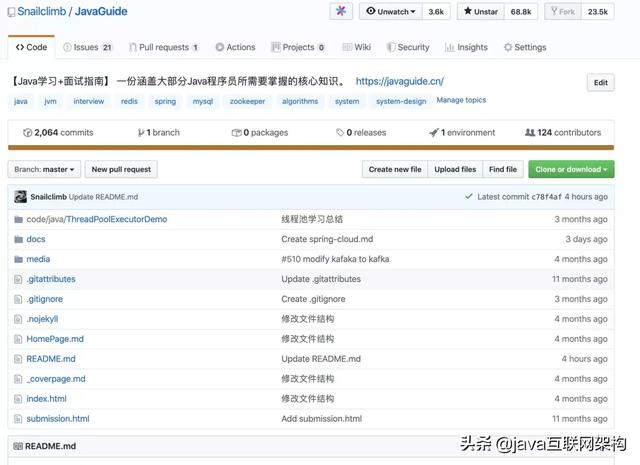Open repository Settings tab
The image size is (640, 465).
click(x=525, y=47)
